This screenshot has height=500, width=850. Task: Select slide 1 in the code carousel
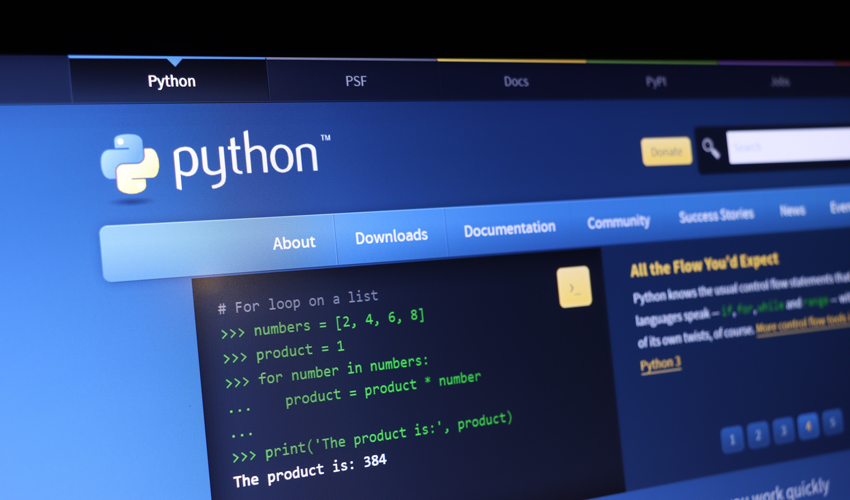(732, 438)
